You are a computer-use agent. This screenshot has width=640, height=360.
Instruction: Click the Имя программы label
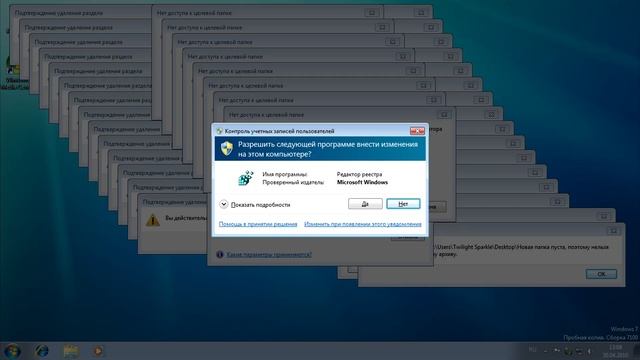(284, 174)
